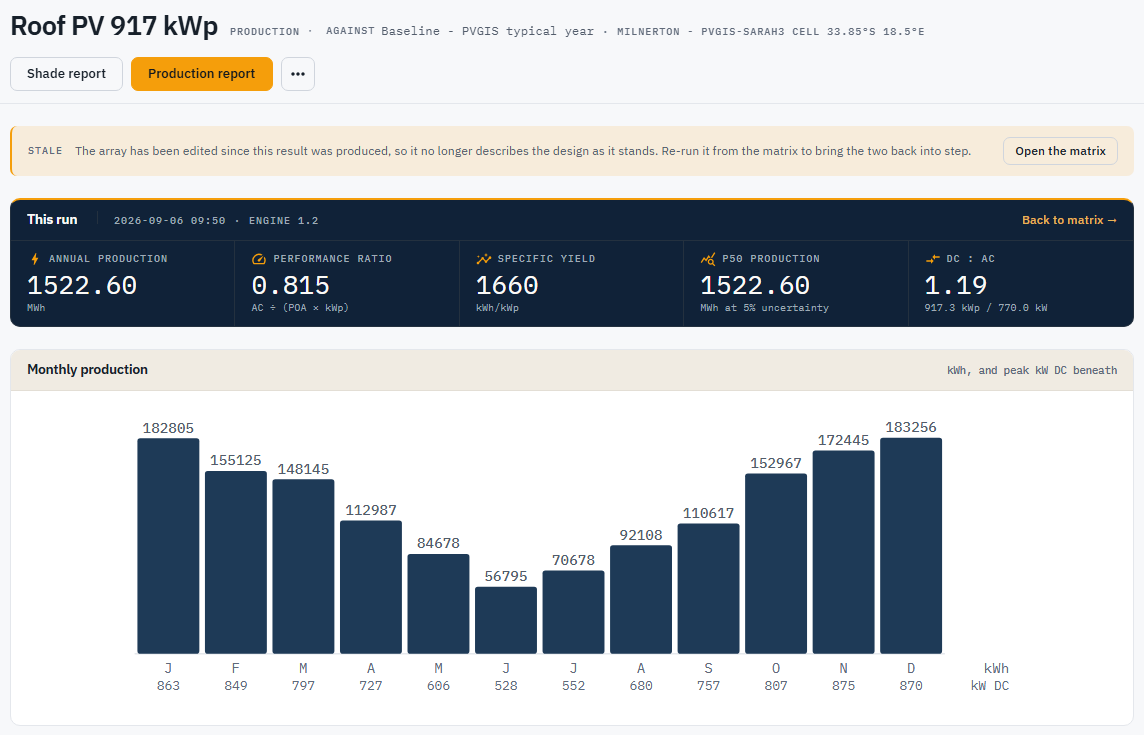Image resolution: width=1144 pixels, height=735 pixels.
Task: Select the chart bar labeled 56795
Action: pos(506,620)
